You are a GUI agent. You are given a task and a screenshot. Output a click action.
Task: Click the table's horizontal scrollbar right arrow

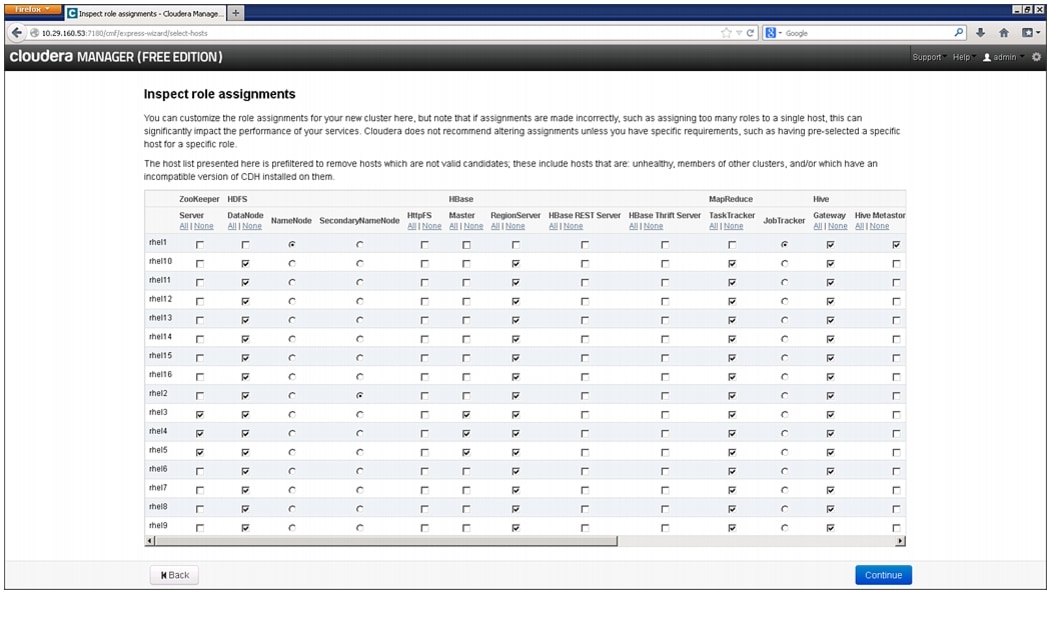pos(900,541)
